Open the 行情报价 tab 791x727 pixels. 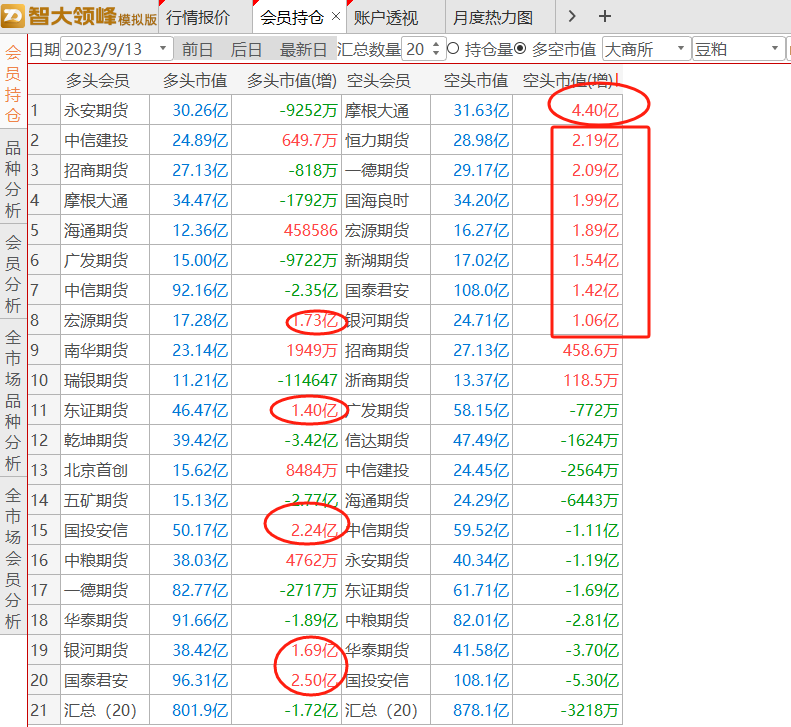[x=198, y=18]
